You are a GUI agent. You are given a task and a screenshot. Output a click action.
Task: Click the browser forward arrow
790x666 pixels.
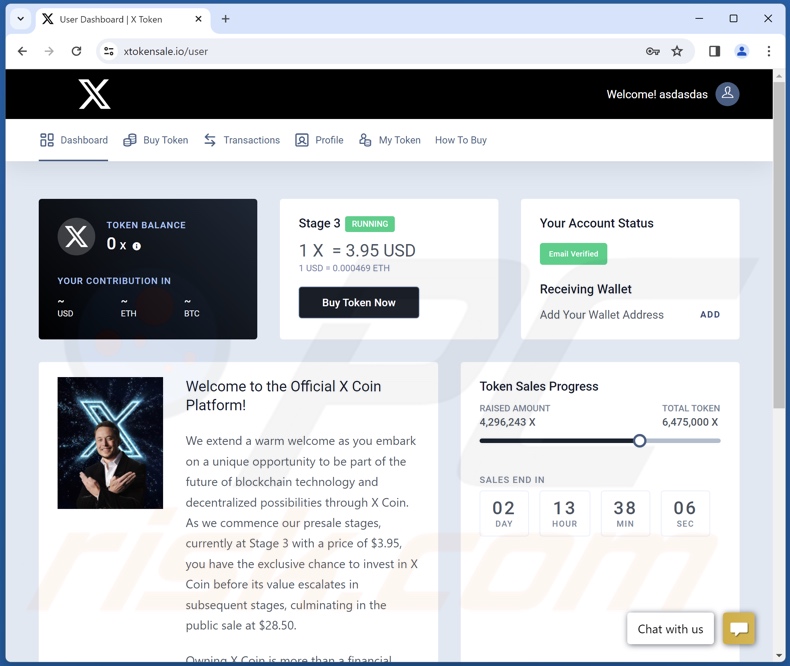[49, 51]
